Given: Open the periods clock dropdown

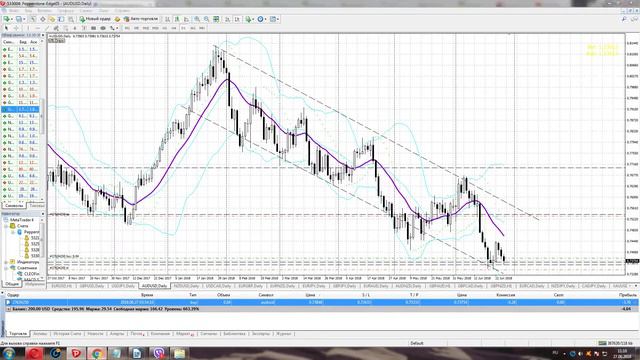Looking at the screenshot, I should click(262, 19).
